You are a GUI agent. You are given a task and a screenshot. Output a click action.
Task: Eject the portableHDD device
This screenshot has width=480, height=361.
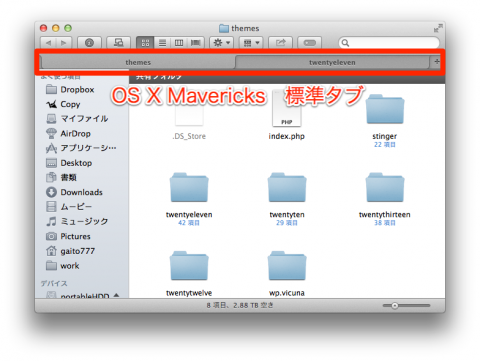[x=116, y=295]
